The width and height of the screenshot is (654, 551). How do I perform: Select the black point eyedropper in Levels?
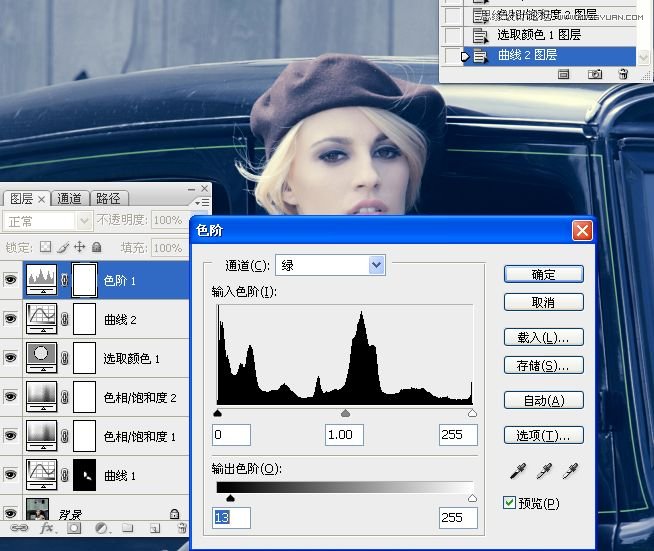tap(518, 472)
